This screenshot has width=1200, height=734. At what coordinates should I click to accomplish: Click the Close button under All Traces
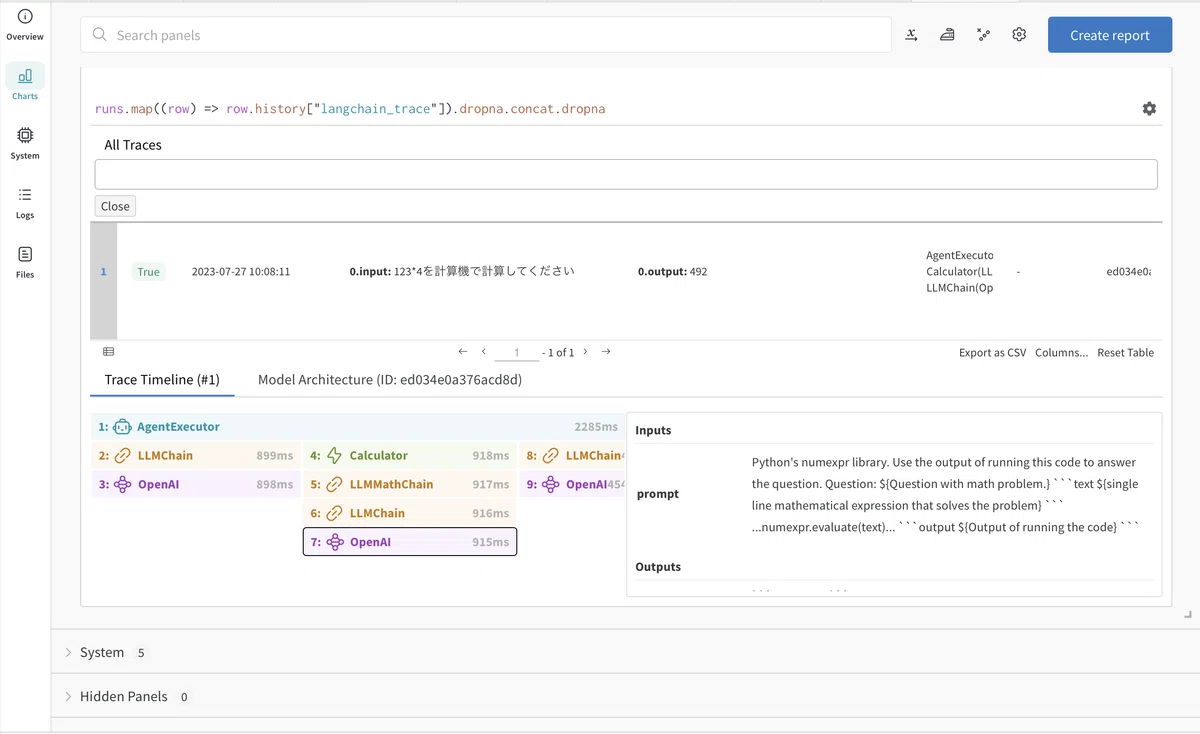(x=115, y=206)
